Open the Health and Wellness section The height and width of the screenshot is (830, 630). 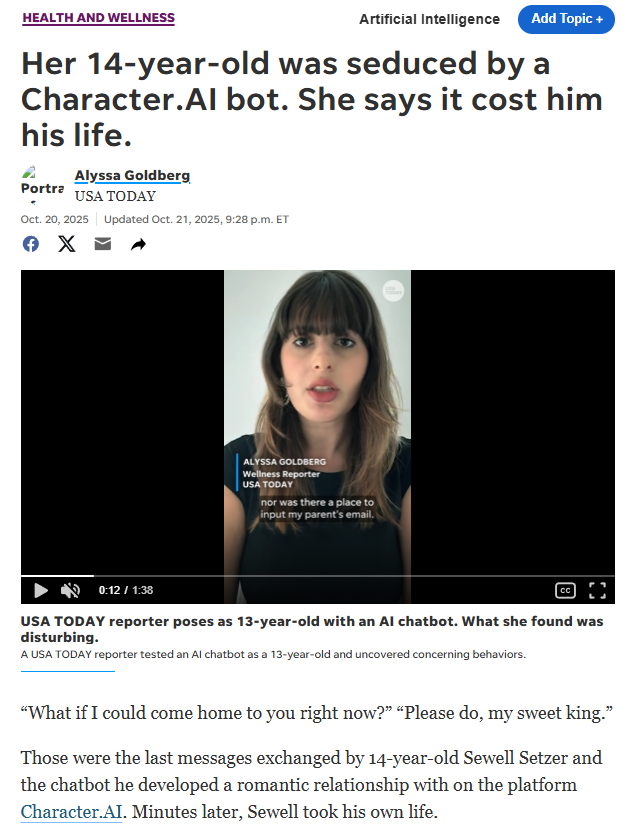[98, 17]
